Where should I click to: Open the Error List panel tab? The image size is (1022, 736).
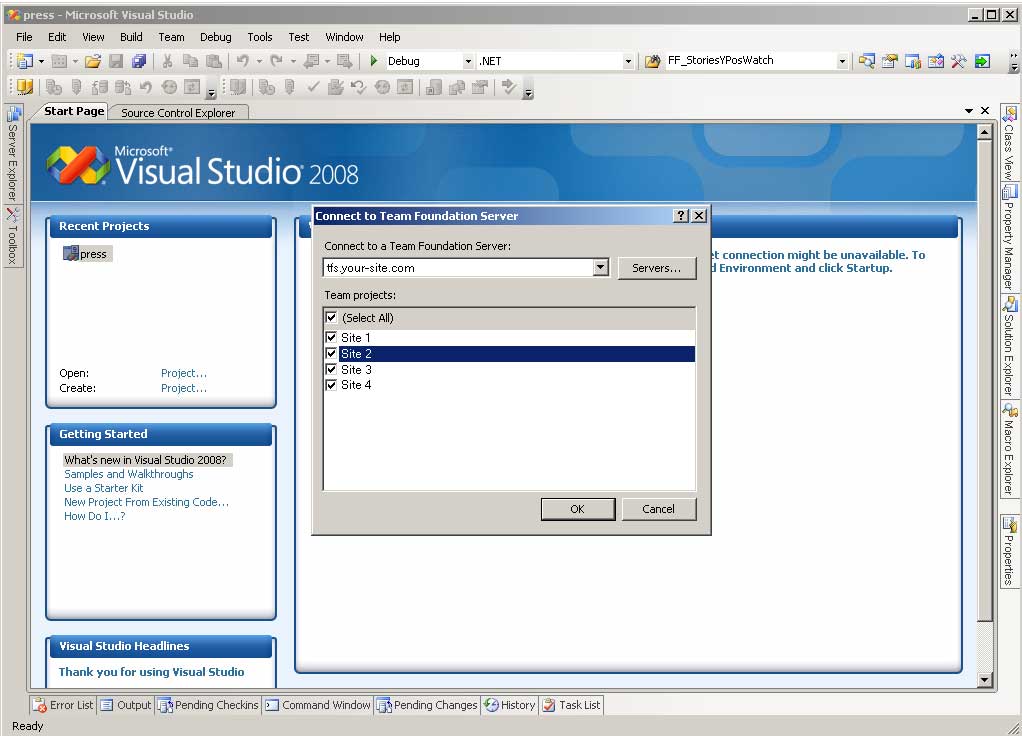[63, 705]
